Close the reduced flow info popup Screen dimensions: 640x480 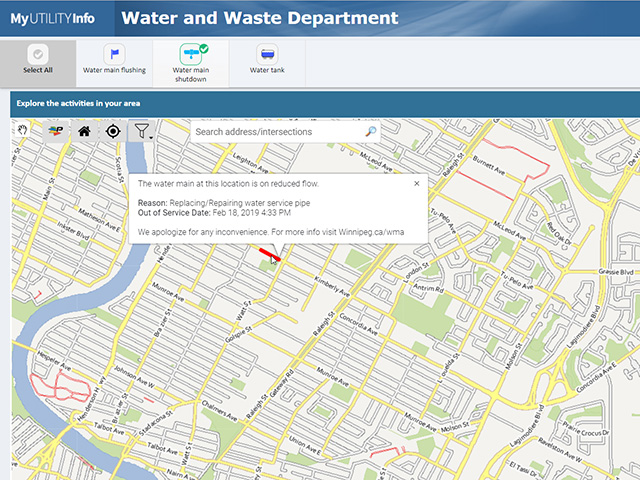417,183
